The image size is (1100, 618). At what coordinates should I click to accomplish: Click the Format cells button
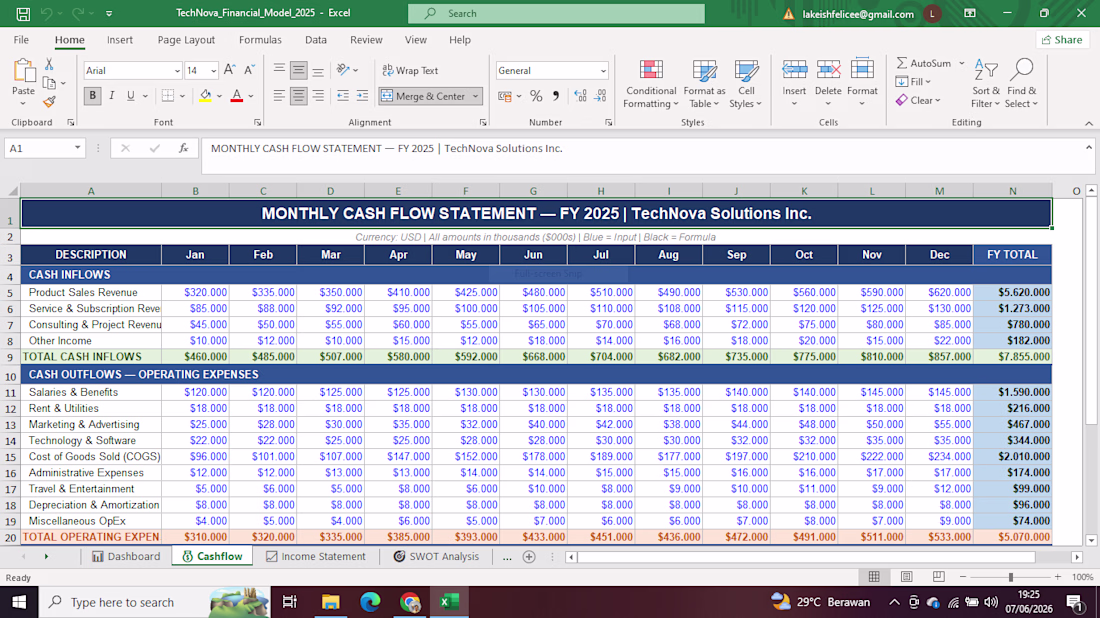862,83
